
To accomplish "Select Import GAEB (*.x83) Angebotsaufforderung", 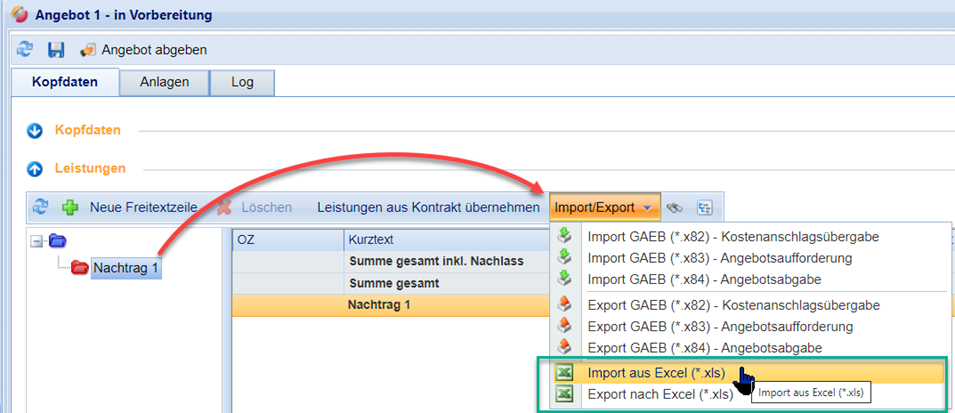I will (x=719, y=257).
